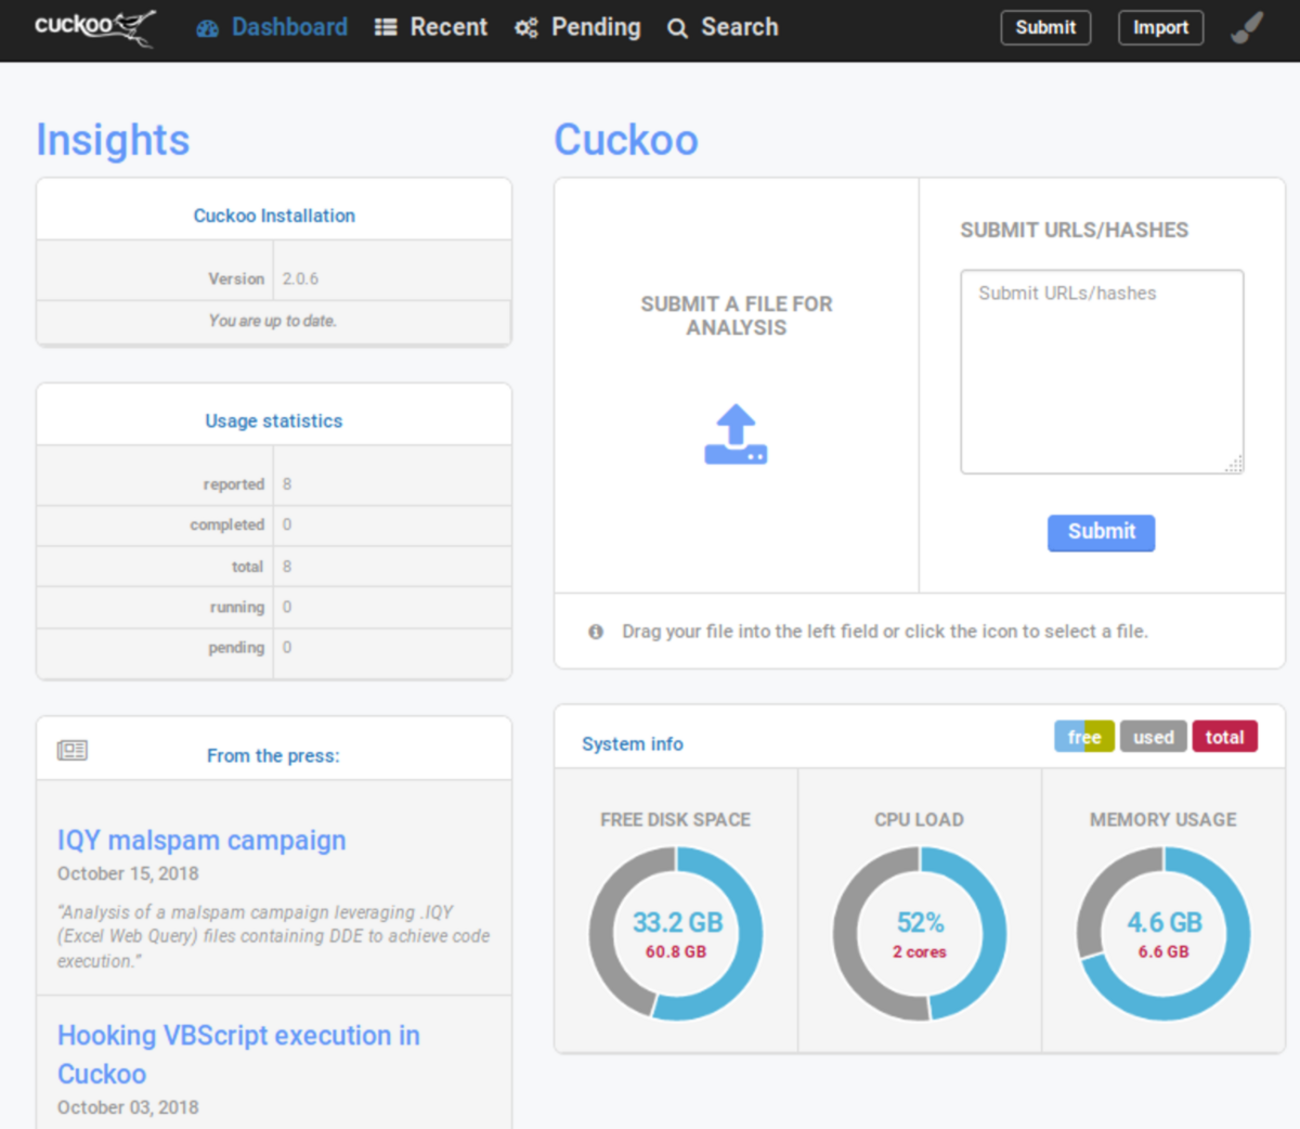Click the Submit button in top bar
The image size is (1300, 1129).
[x=1045, y=27]
